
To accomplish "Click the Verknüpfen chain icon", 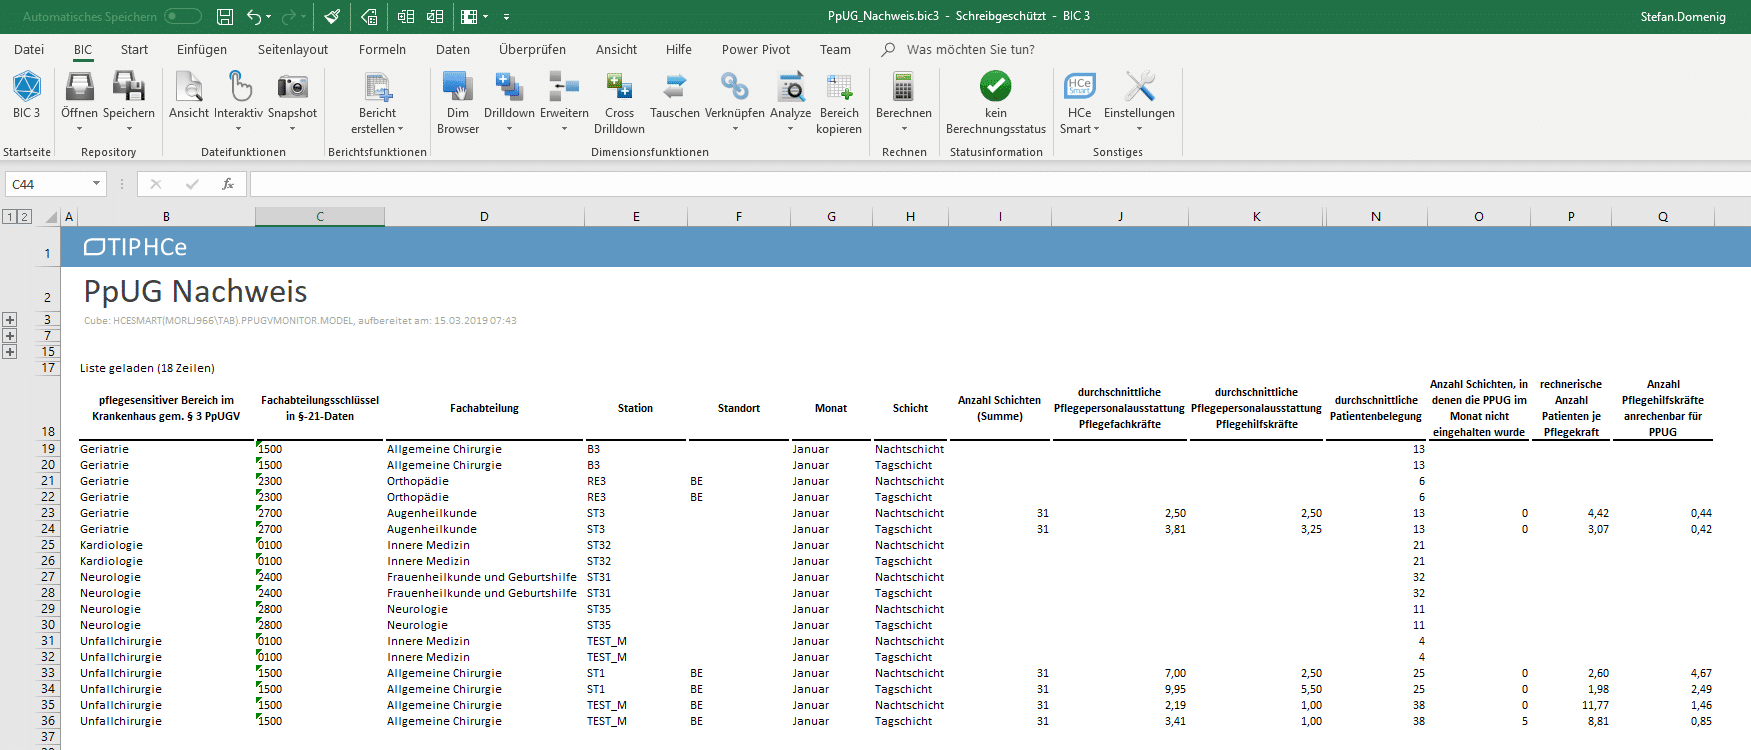I will pos(735,87).
